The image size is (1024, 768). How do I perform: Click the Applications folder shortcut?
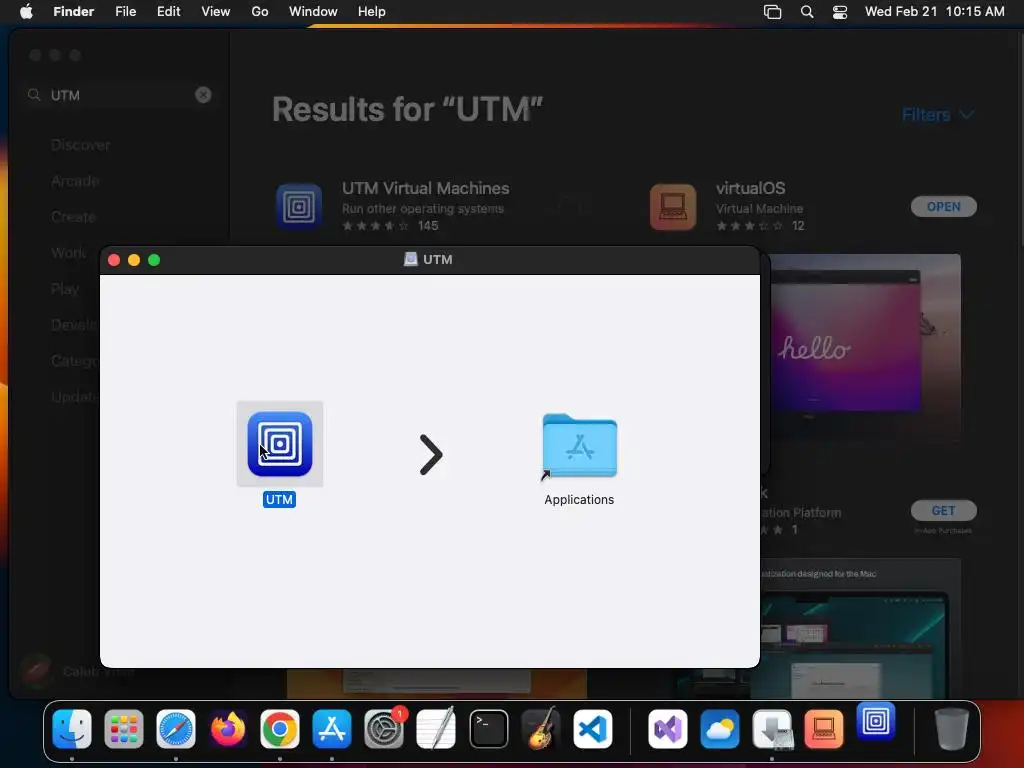tap(579, 447)
